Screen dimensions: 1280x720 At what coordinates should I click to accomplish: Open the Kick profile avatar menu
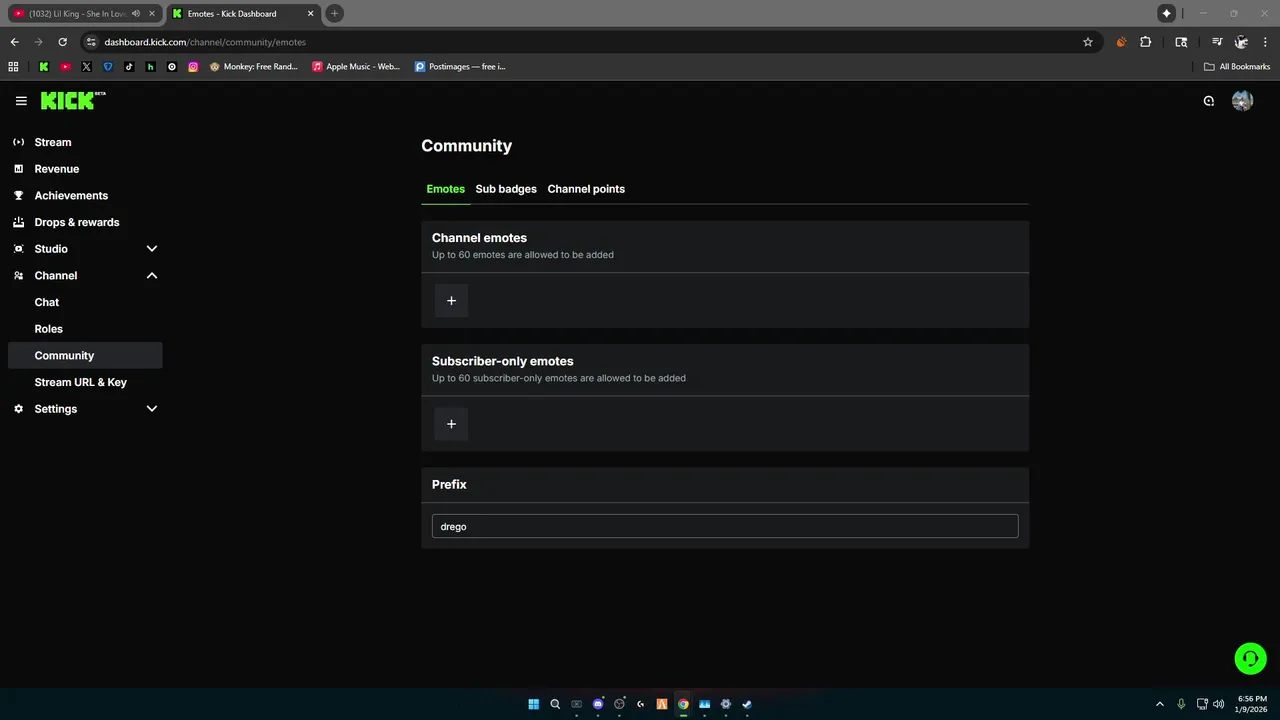1242,101
